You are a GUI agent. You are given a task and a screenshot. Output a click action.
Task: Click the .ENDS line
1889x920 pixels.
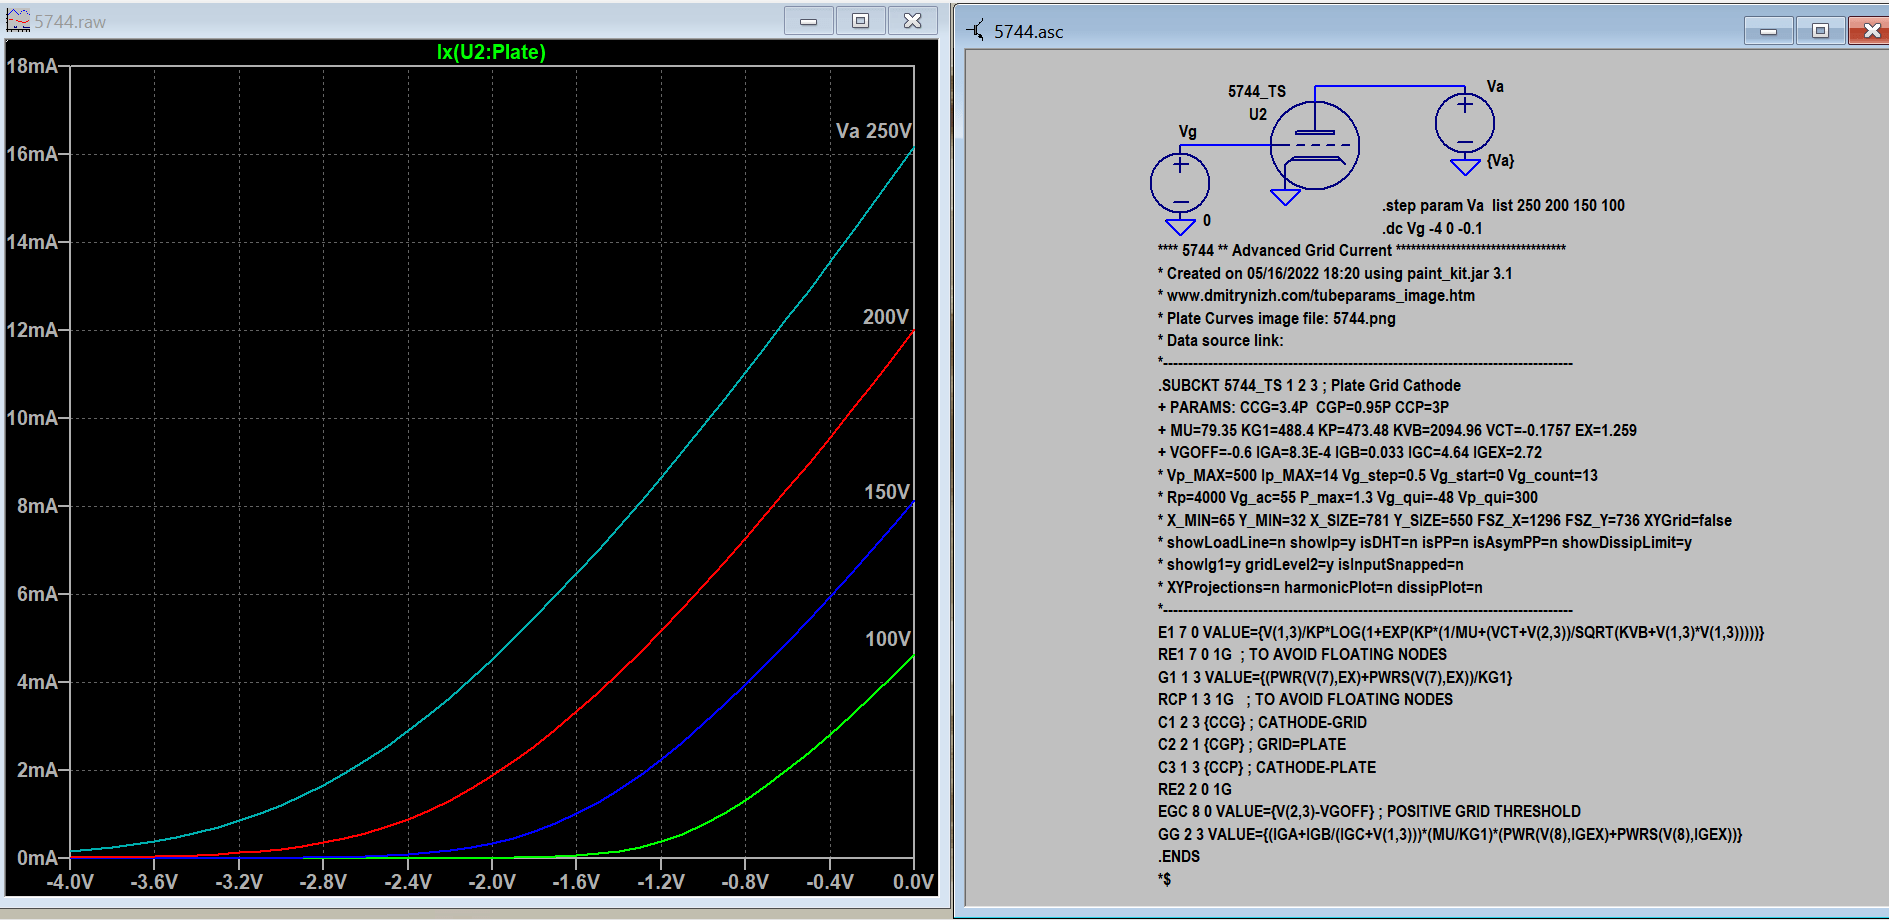(1179, 856)
